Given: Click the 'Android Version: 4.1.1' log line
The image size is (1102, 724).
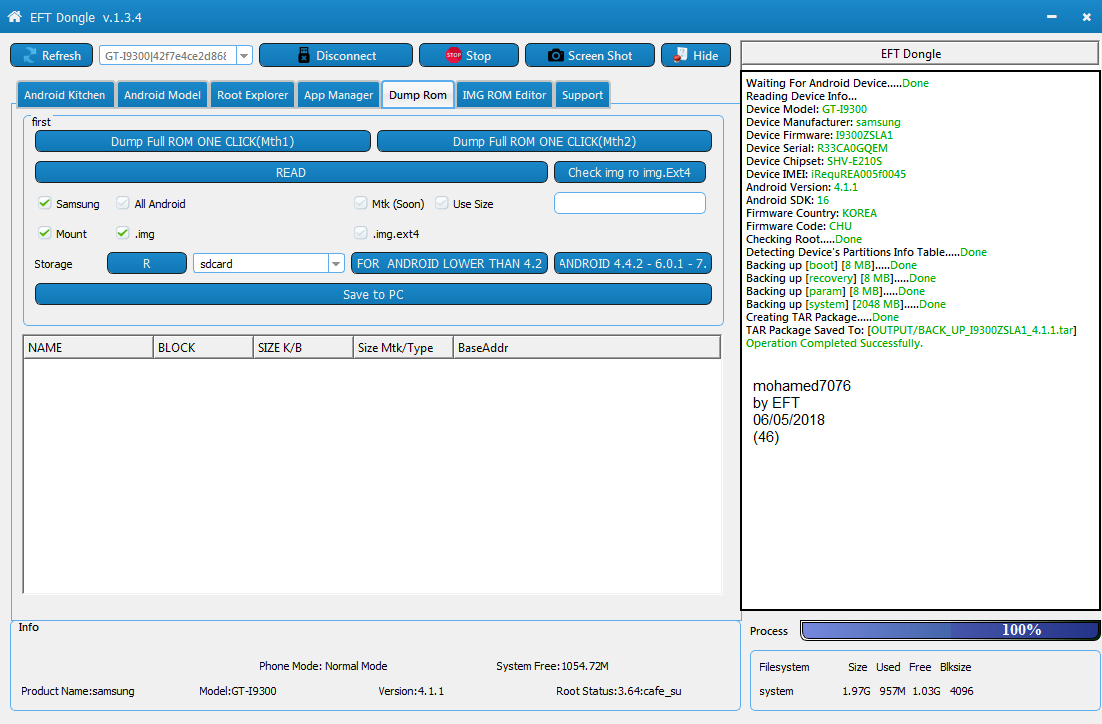Looking at the screenshot, I should (x=802, y=187).
